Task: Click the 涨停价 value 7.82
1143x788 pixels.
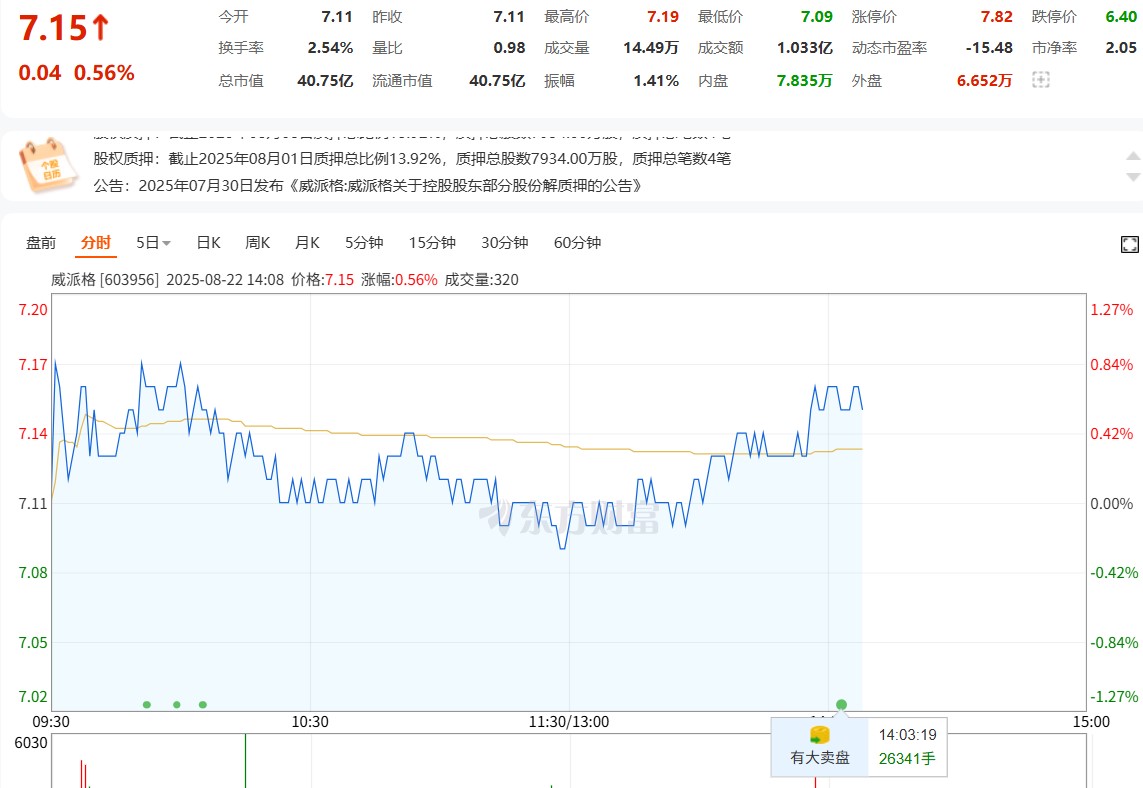Action: click(x=996, y=16)
